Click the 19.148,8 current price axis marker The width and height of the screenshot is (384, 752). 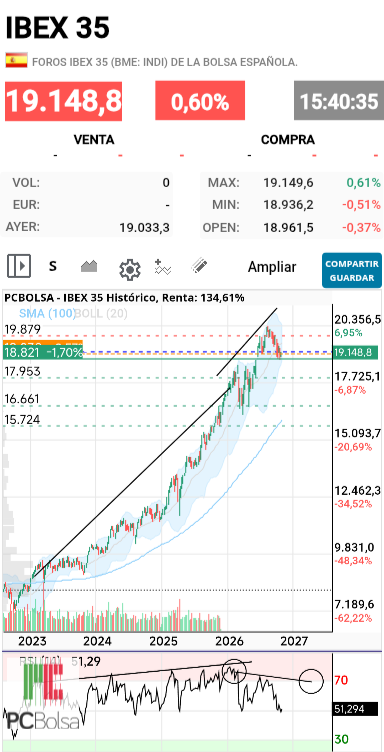[x=355, y=353]
